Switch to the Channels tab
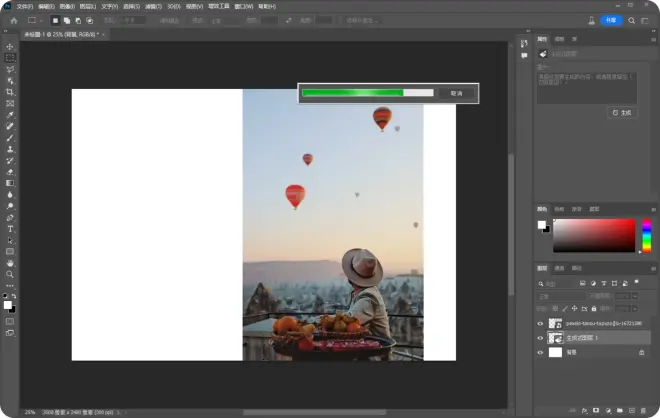Image resolution: width=660 pixels, height=418 pixels. coord(559,268)
